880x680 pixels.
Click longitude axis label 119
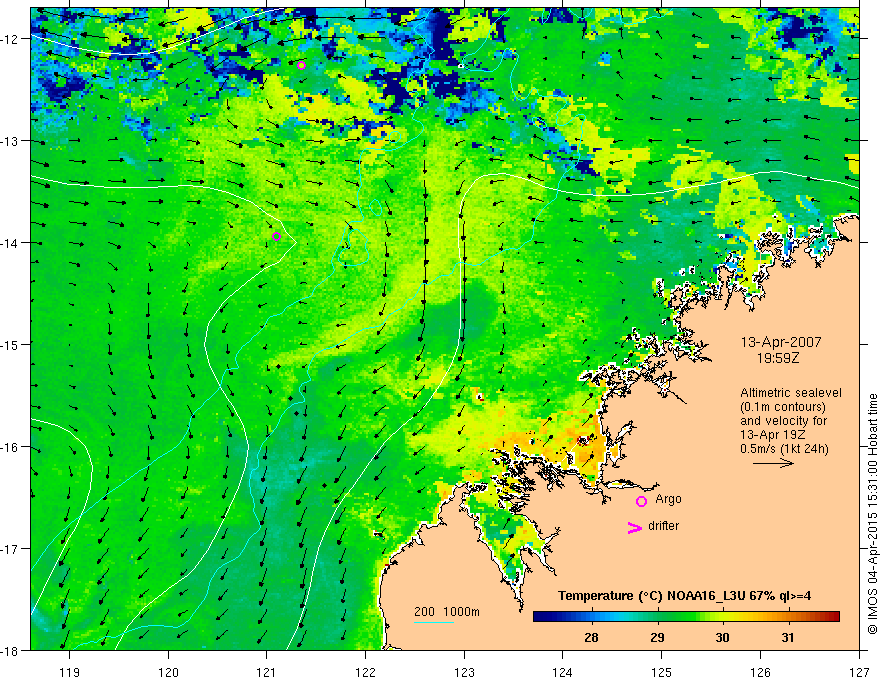pyautogui.click(x=70, y=672)
